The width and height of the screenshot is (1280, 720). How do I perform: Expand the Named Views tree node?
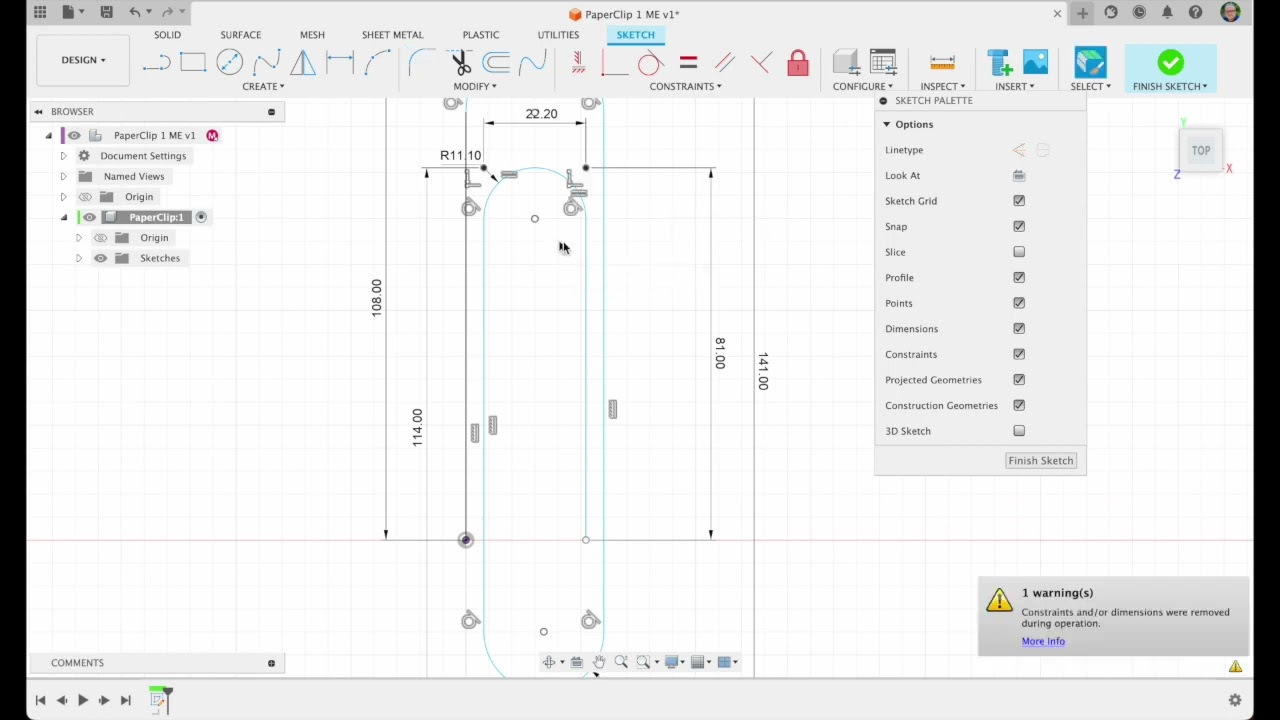click(x=63, y=176)
